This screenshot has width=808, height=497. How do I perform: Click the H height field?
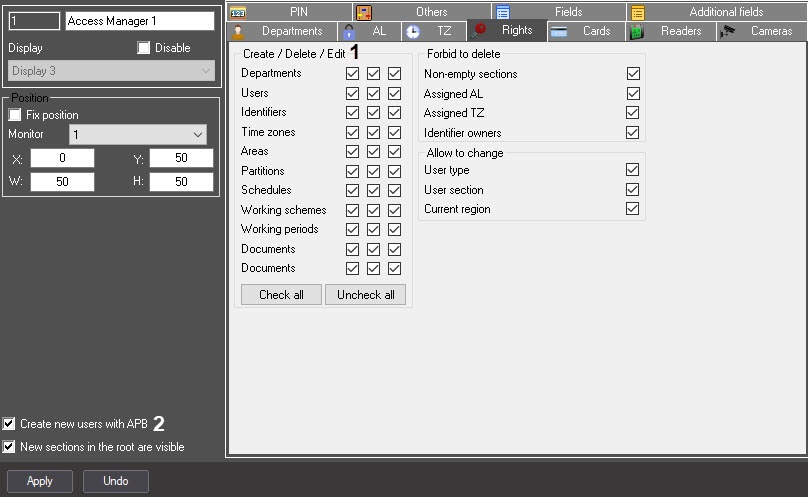tap(181, 182)
